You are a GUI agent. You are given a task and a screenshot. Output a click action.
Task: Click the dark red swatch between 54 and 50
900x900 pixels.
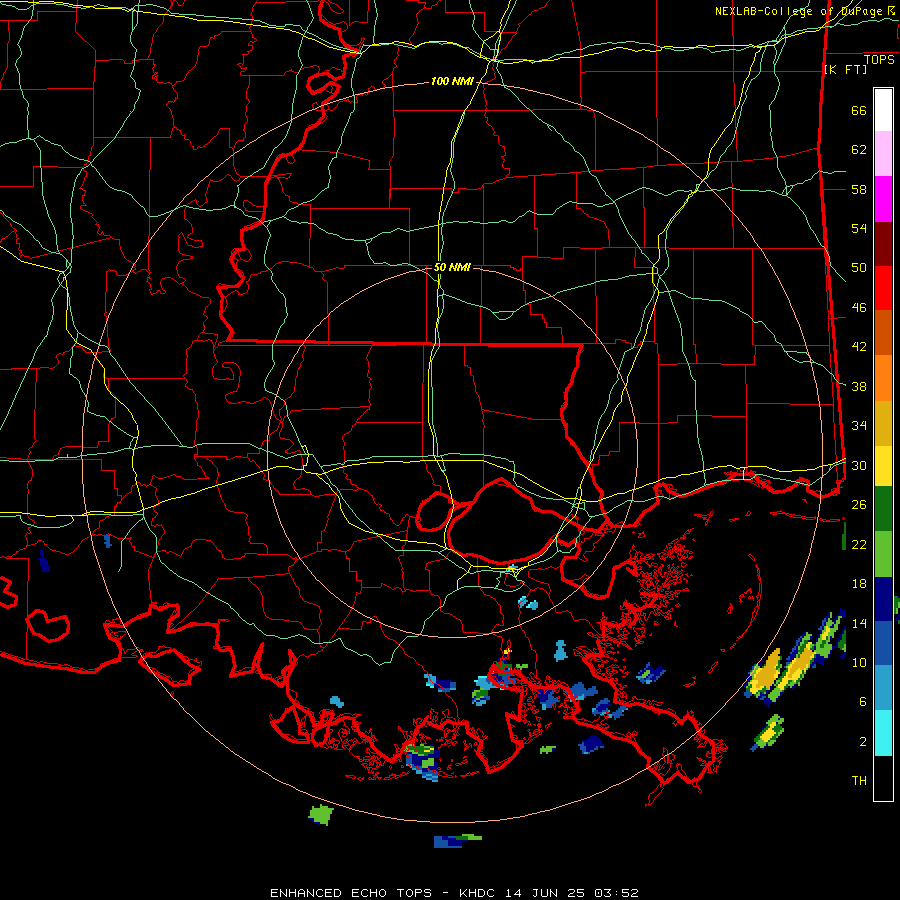point(883,244)
